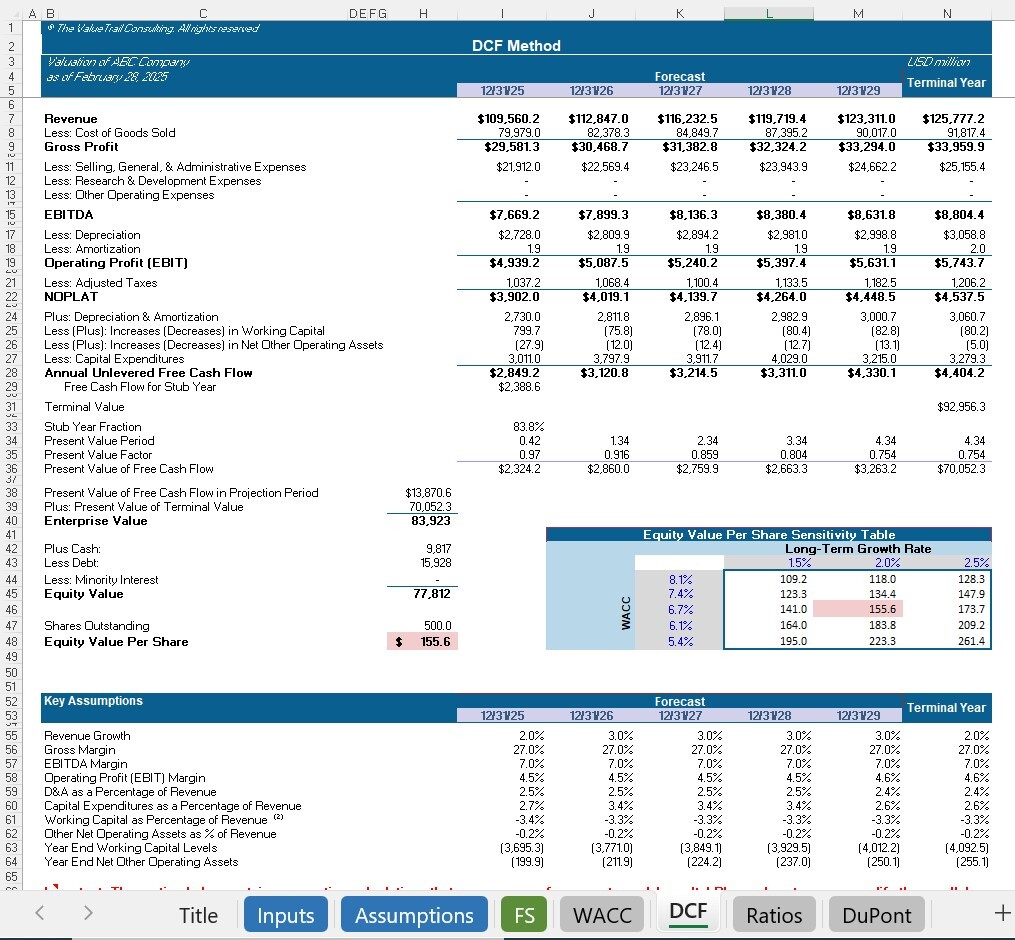This screenshot has width=1015, height=940.
Task: Select the FS sheet tab
Action: pos(524,913)
